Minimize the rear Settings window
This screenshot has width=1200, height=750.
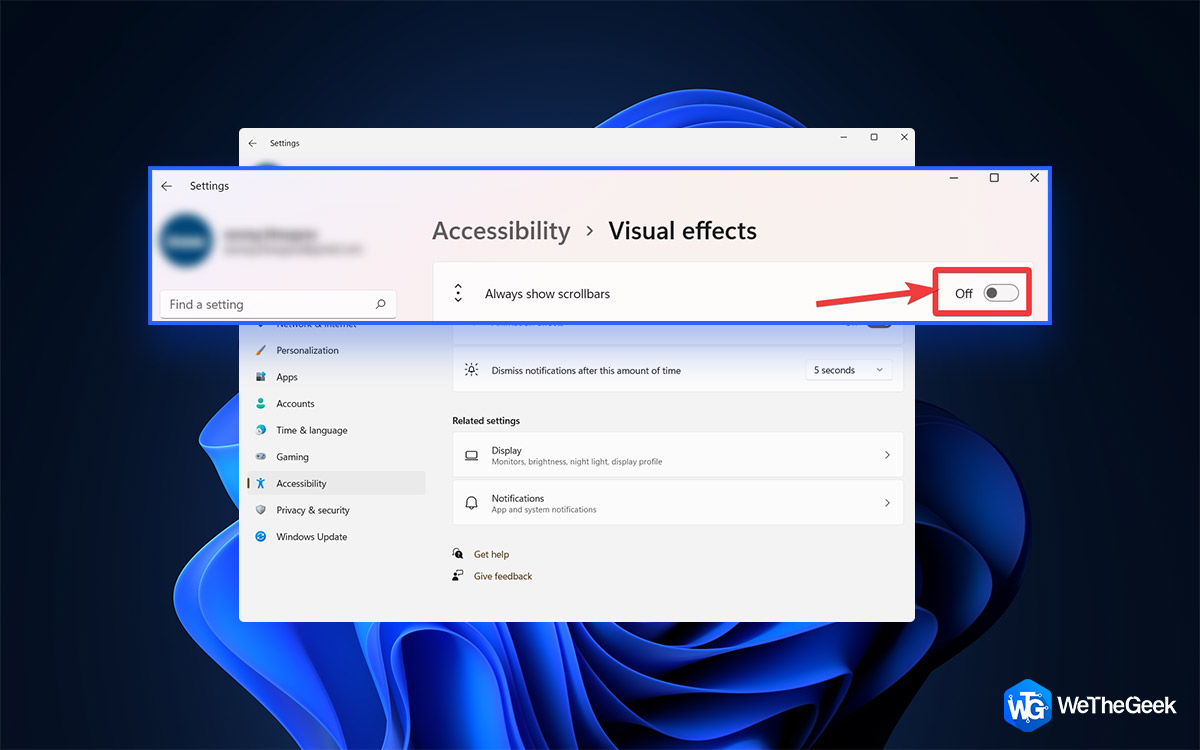(844, 137)
